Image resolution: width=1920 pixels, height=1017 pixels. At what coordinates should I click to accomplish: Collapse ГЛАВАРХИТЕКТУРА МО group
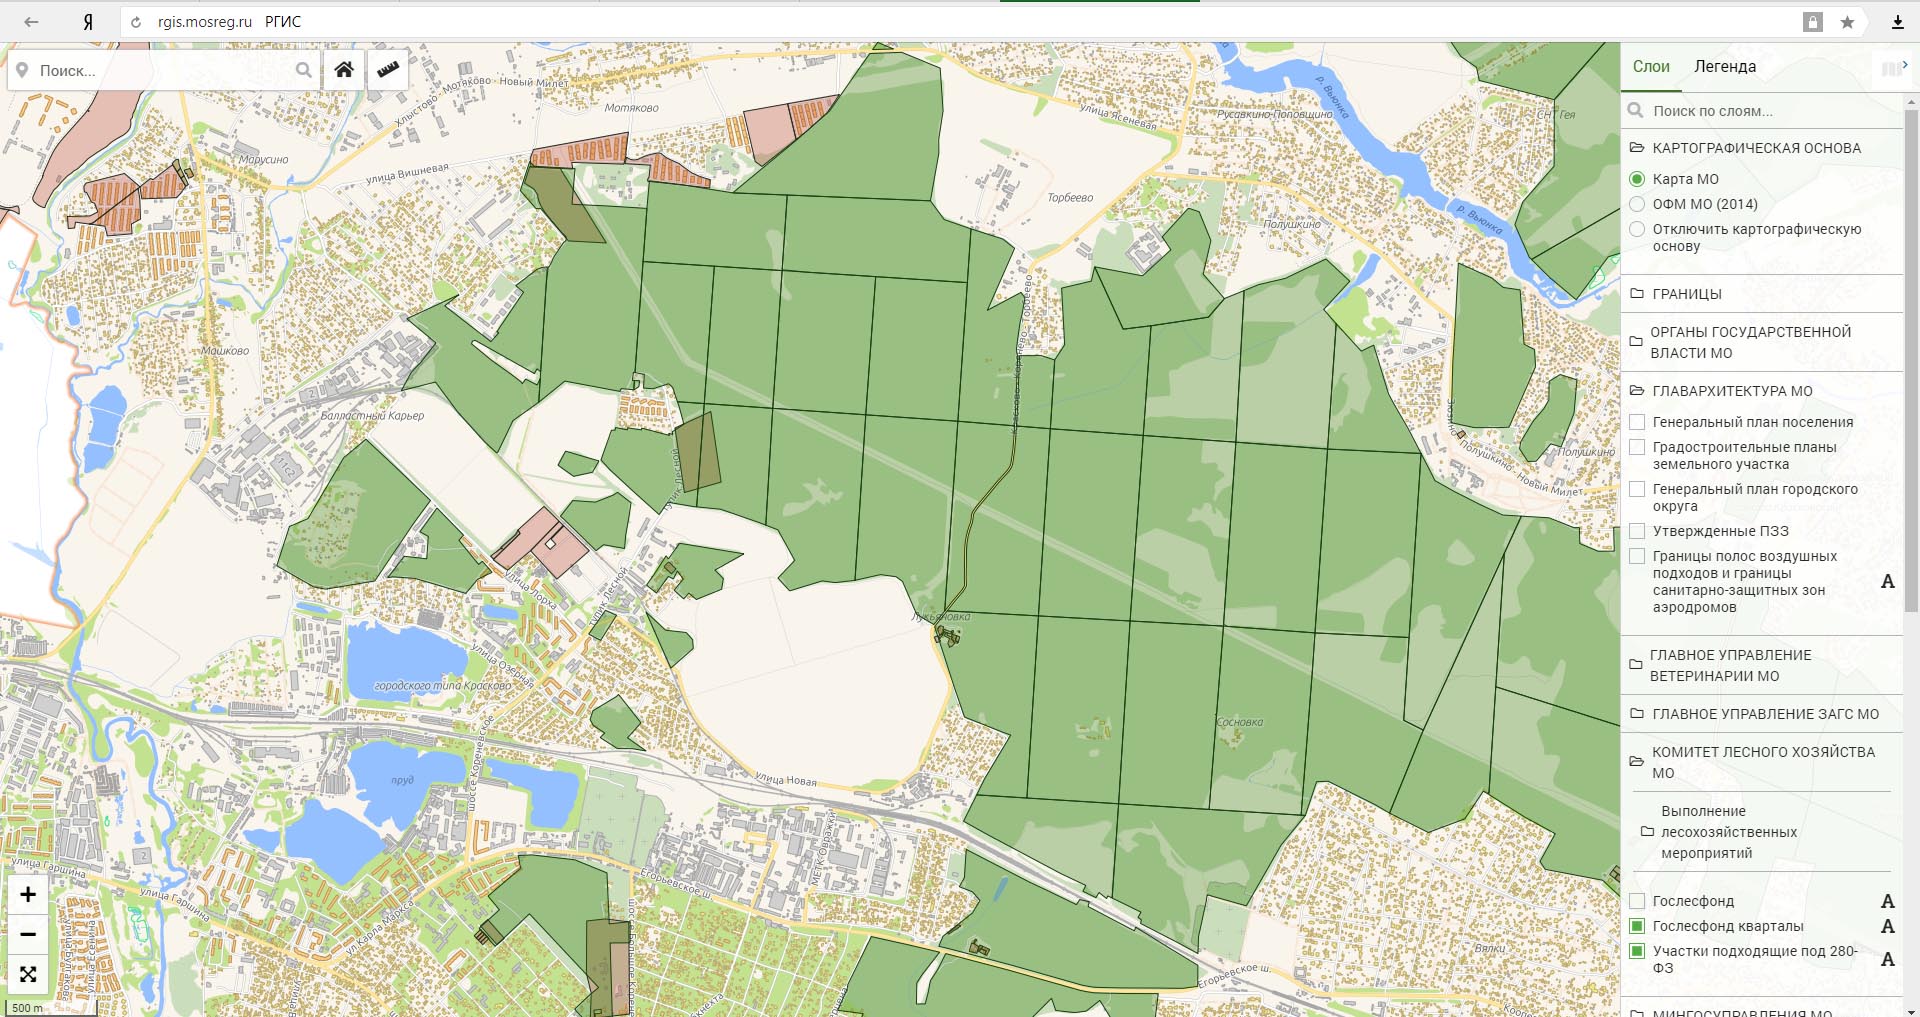coord(1732,391)
